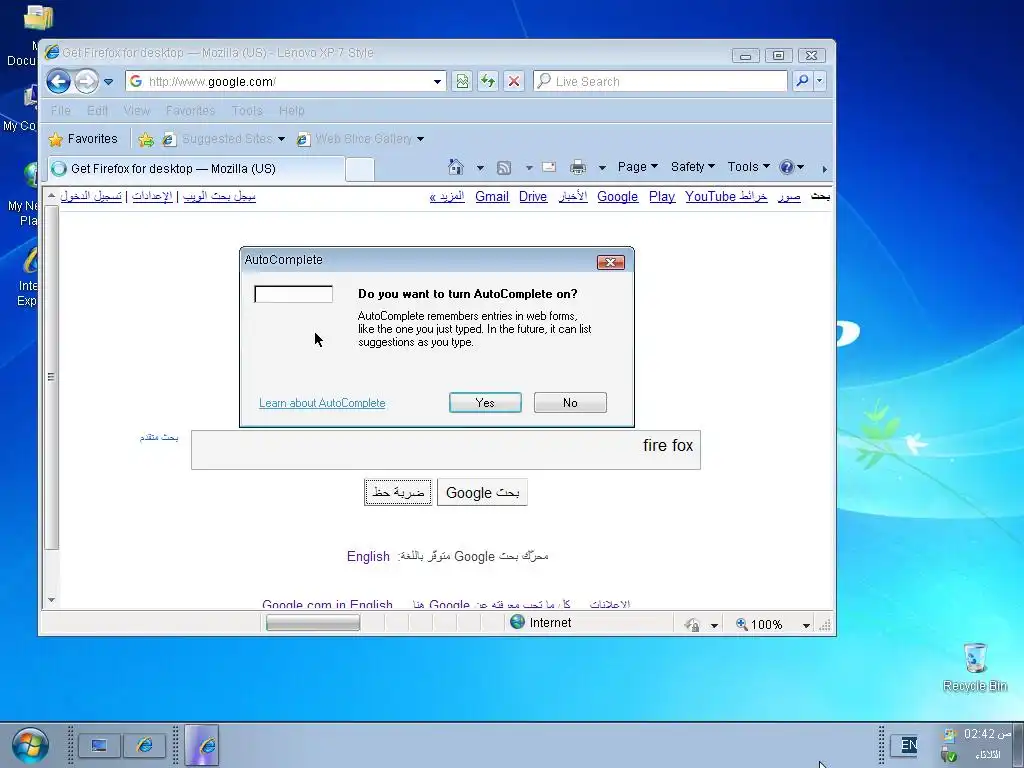
Task: Click the active Internet Explorer taskbar button
Action: (x=201, y=745)
